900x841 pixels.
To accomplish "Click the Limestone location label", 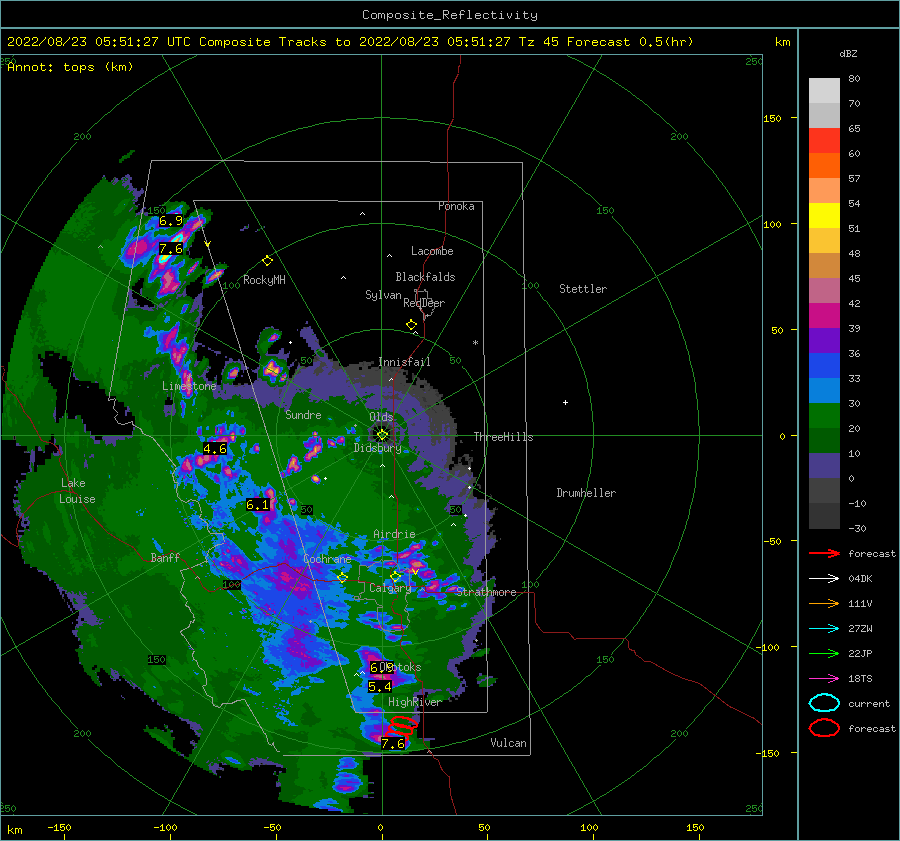I will [189, 386].
